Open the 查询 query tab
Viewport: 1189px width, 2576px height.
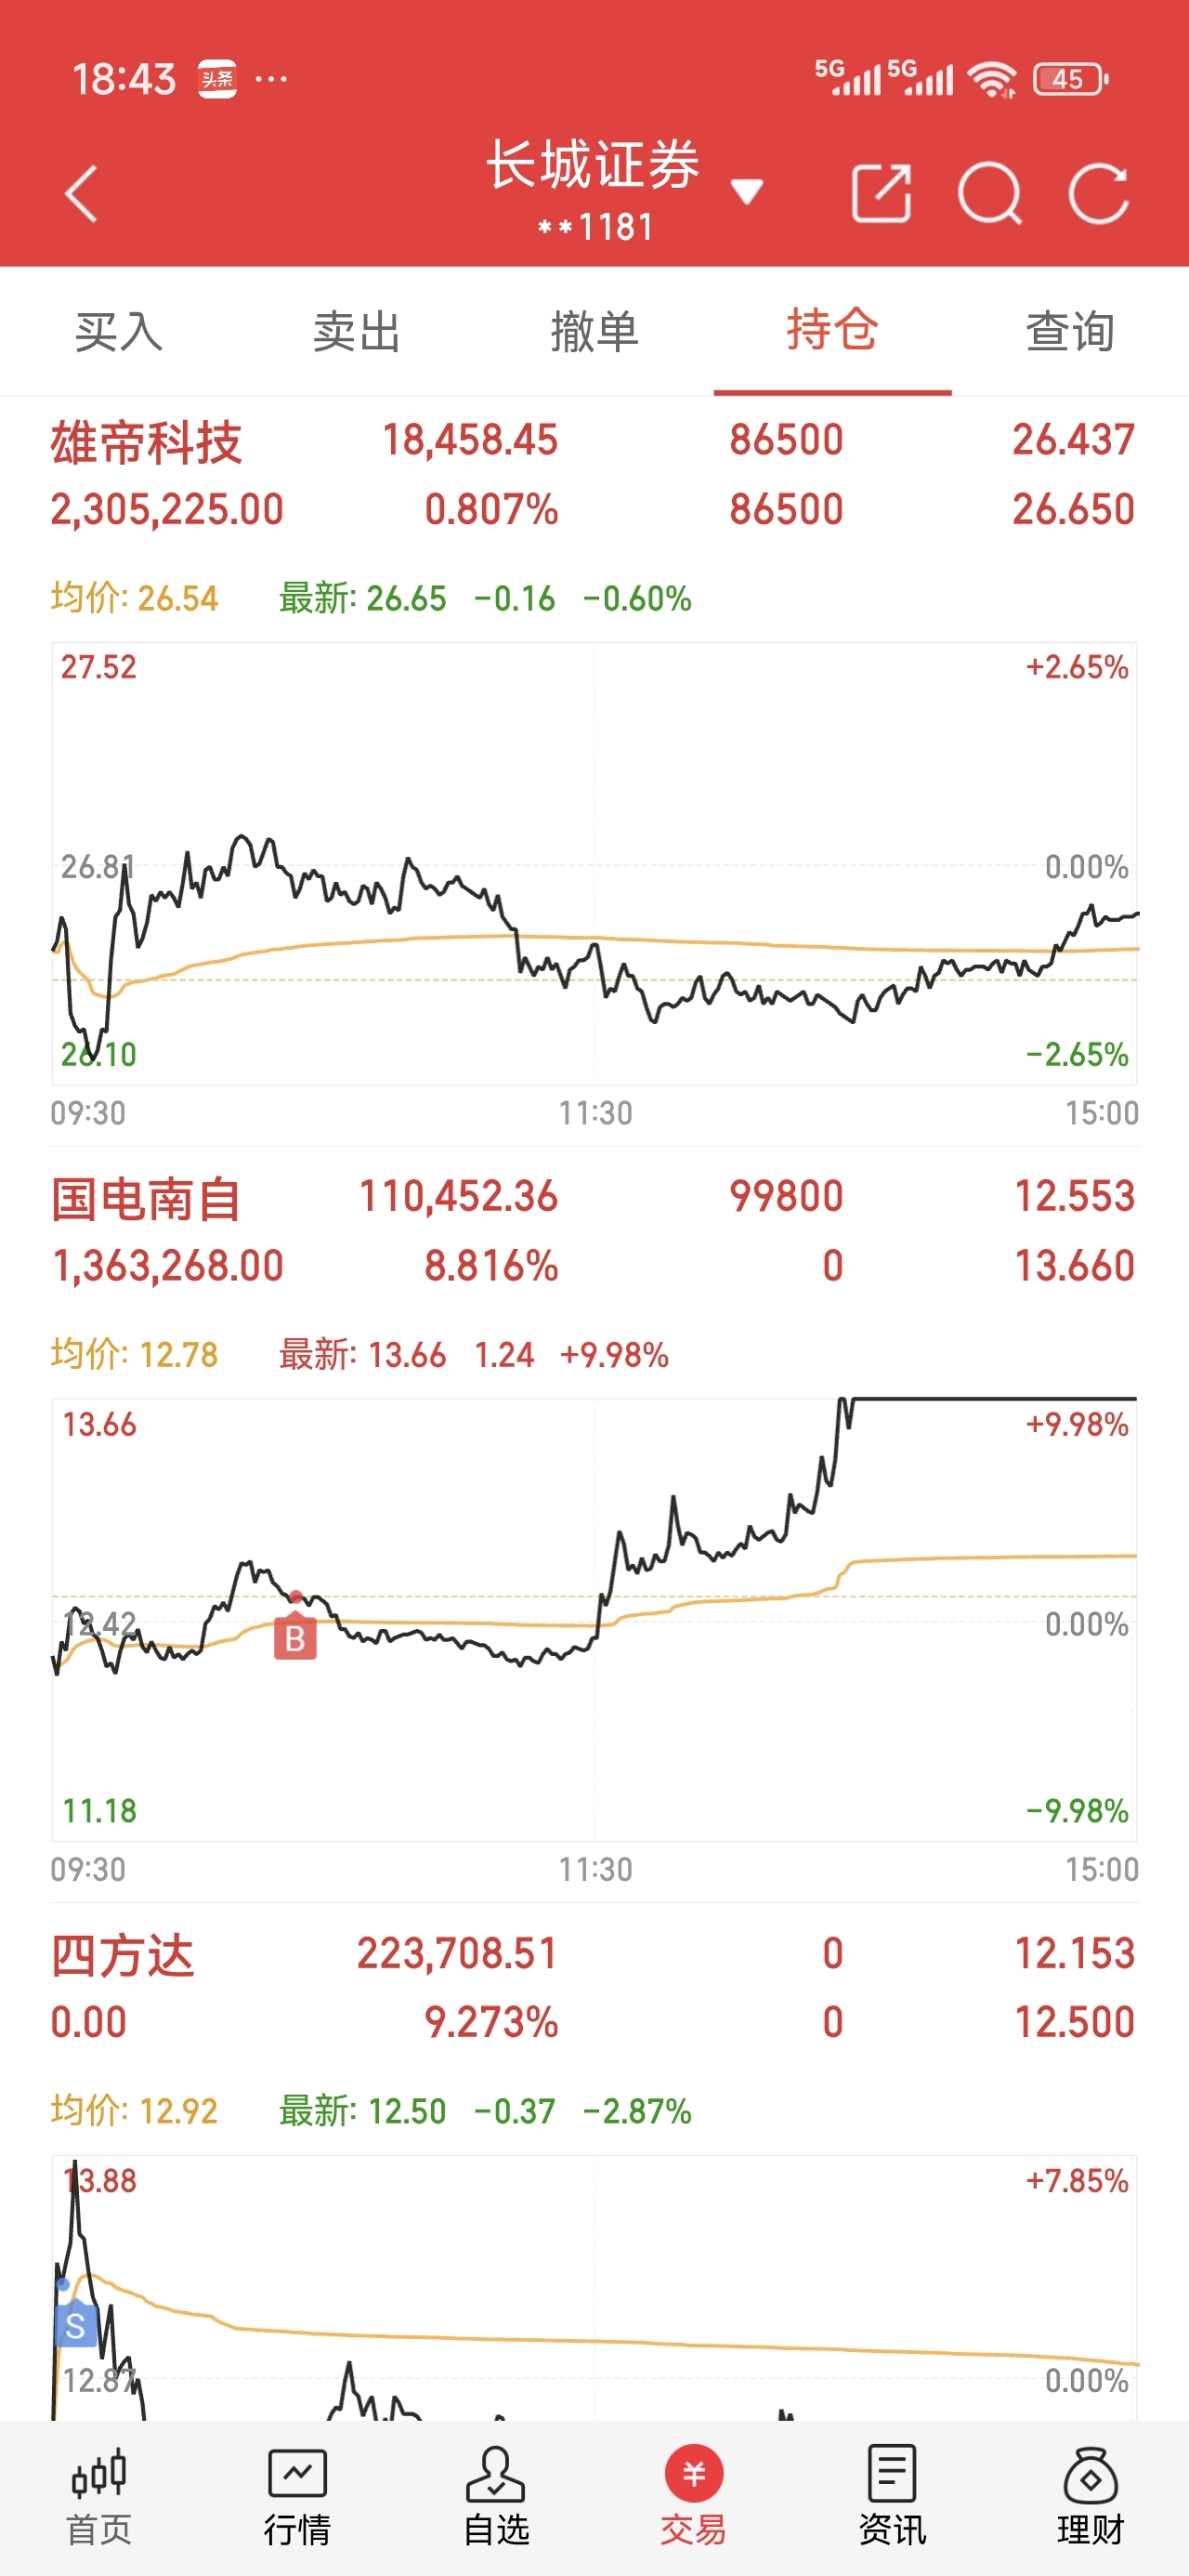(1070, 331)
